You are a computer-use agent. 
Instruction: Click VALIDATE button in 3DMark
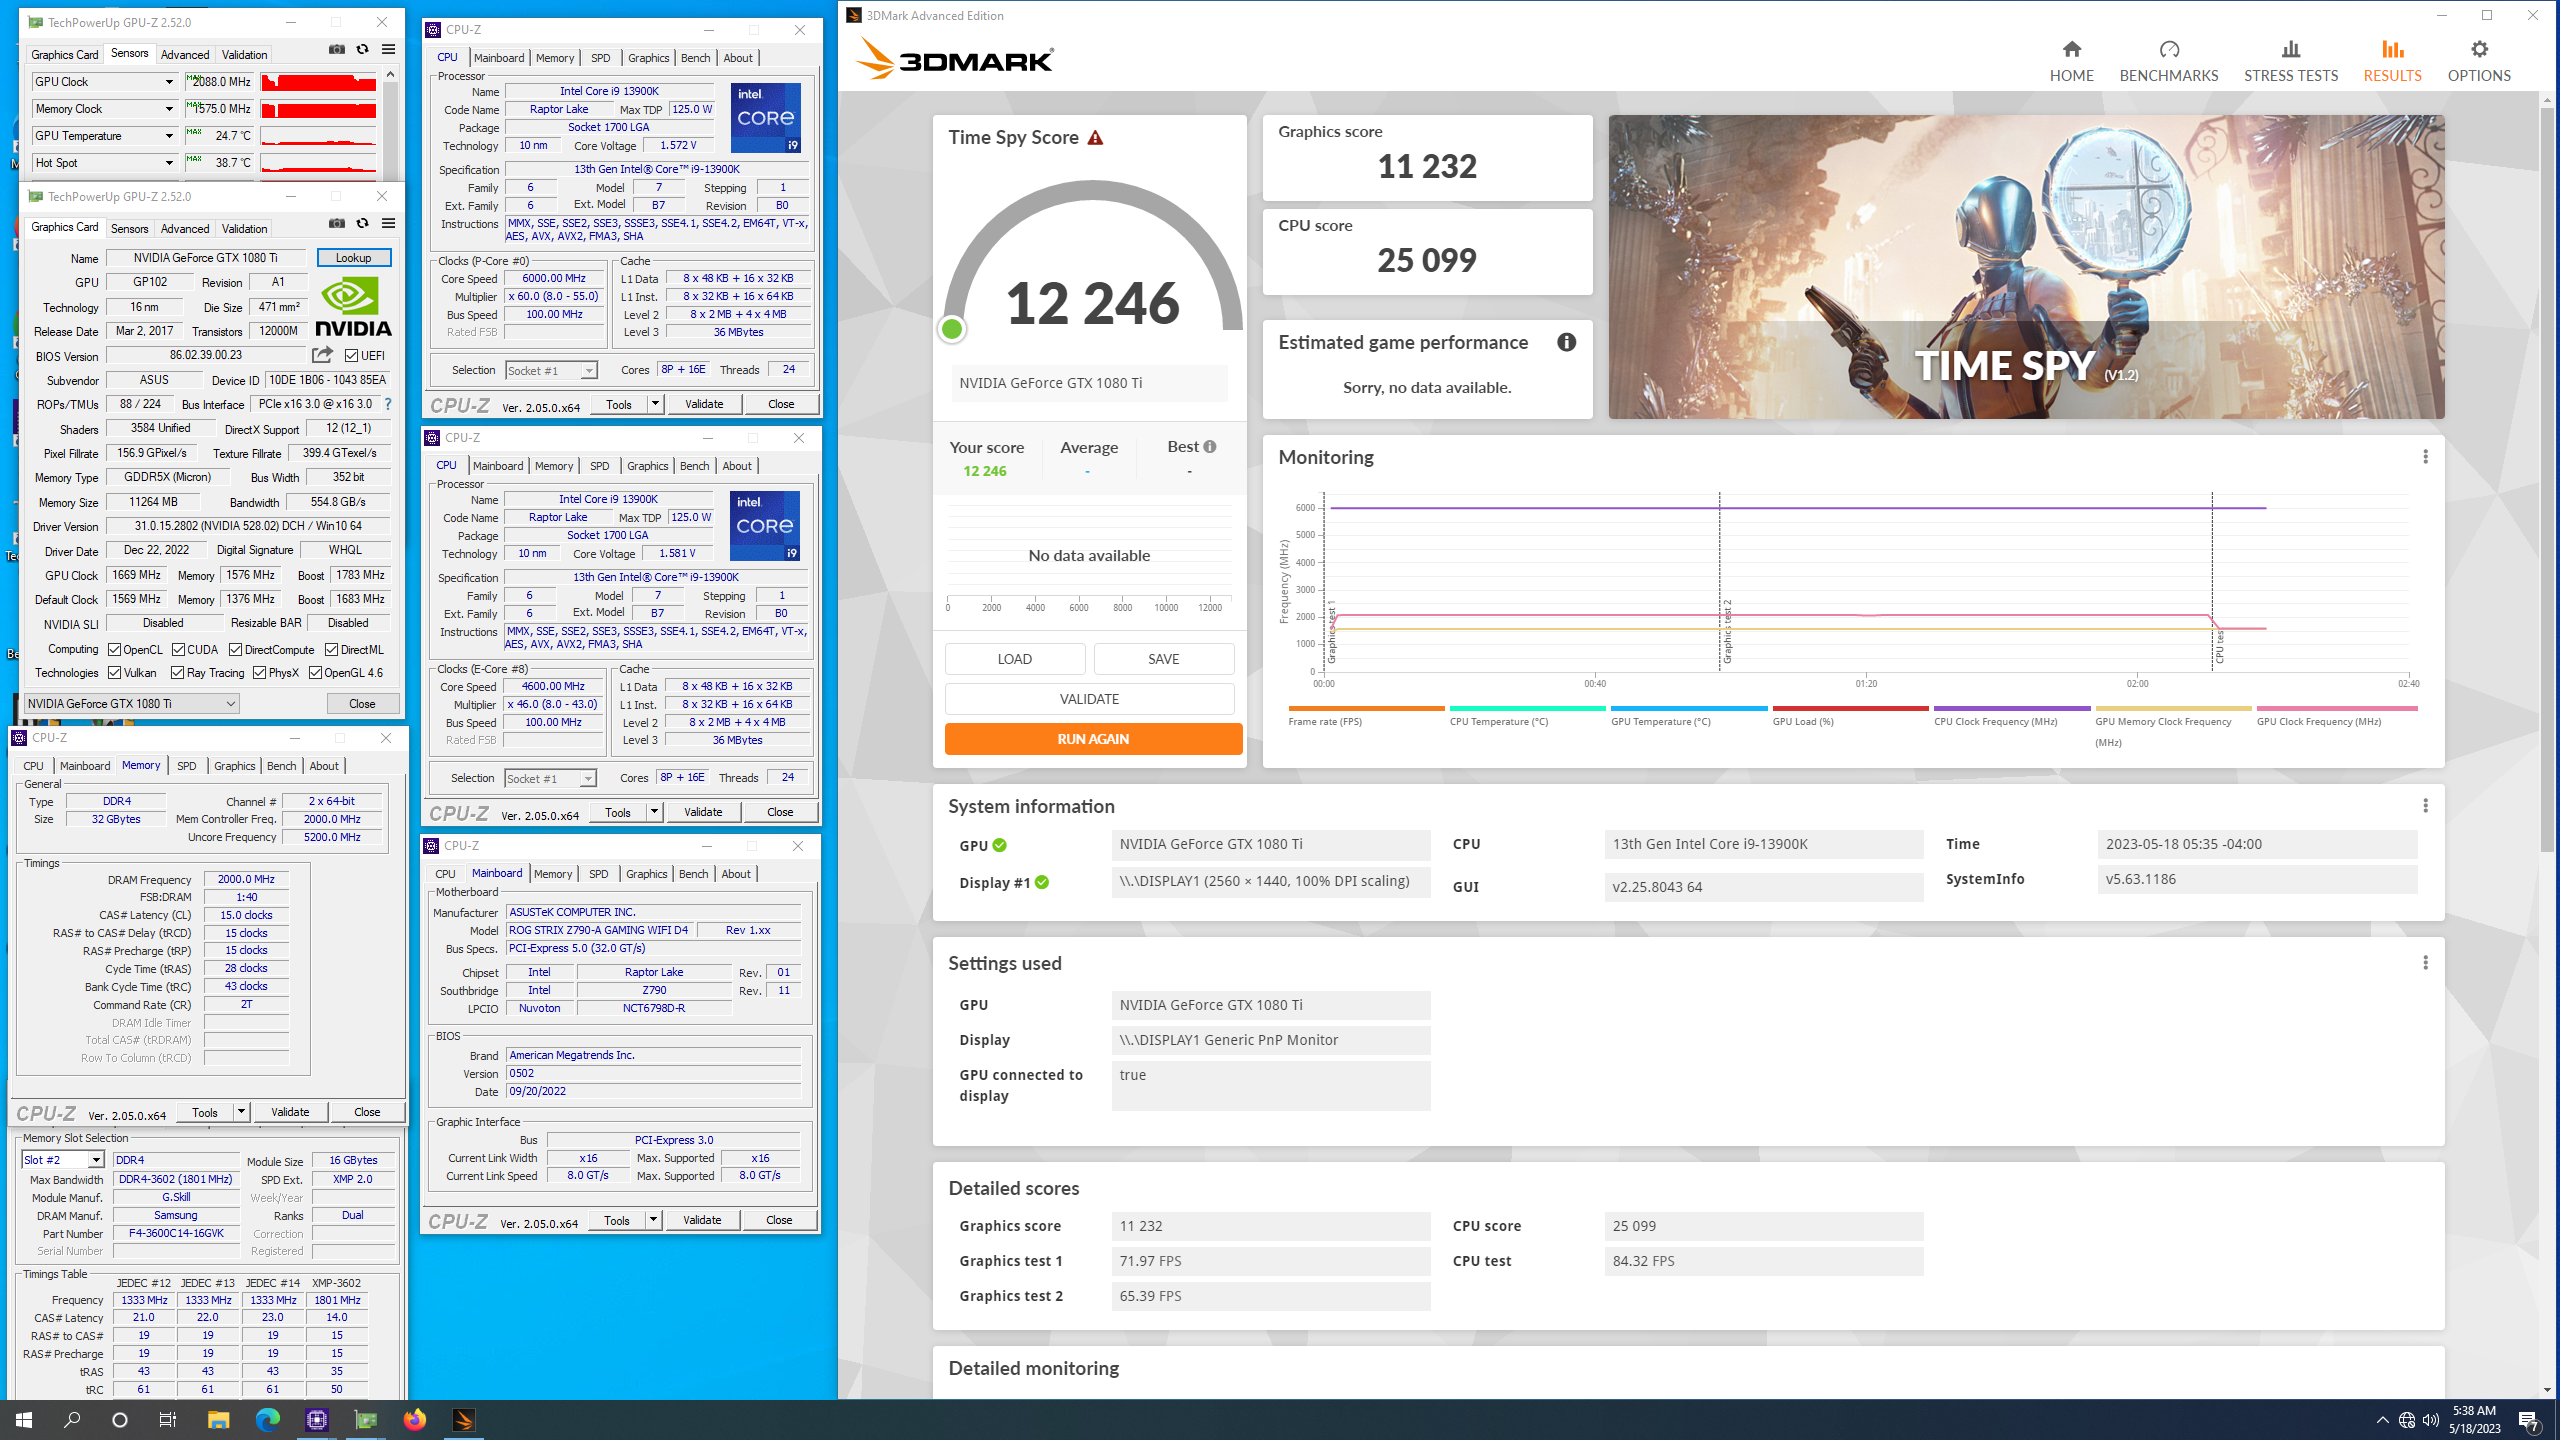point(1089,699)
